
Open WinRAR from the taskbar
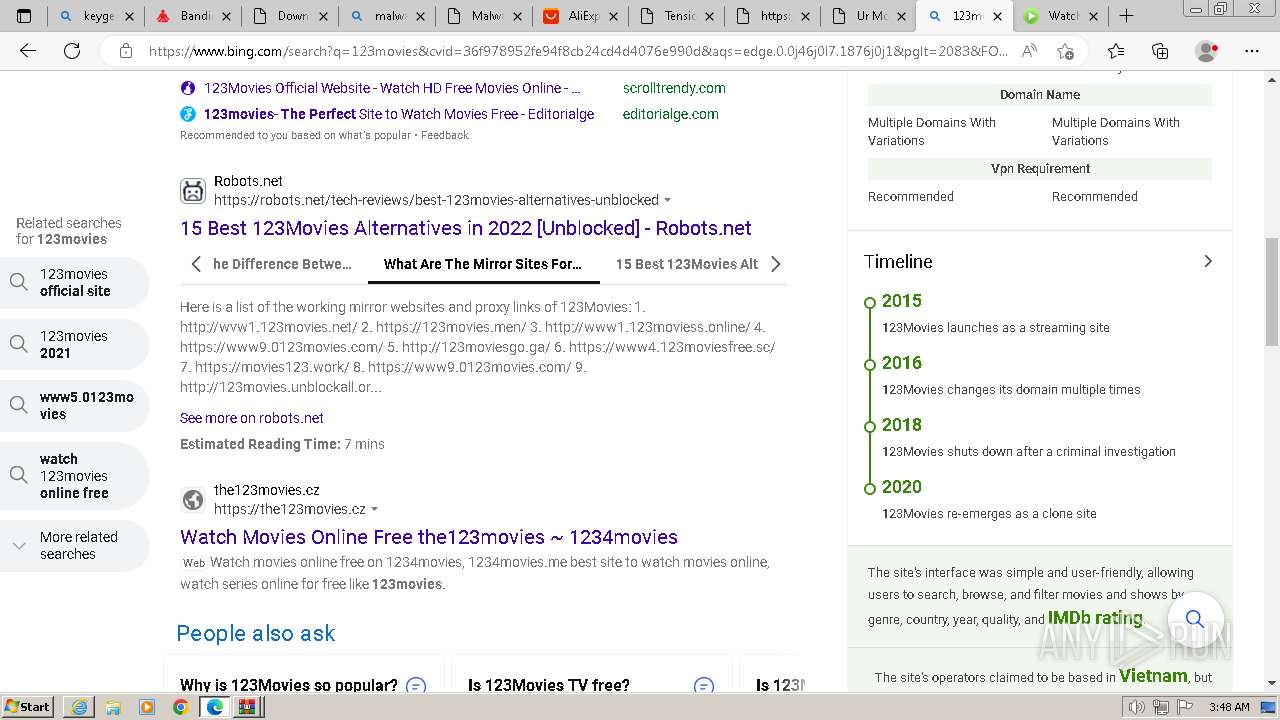click(x=247, y=707)
